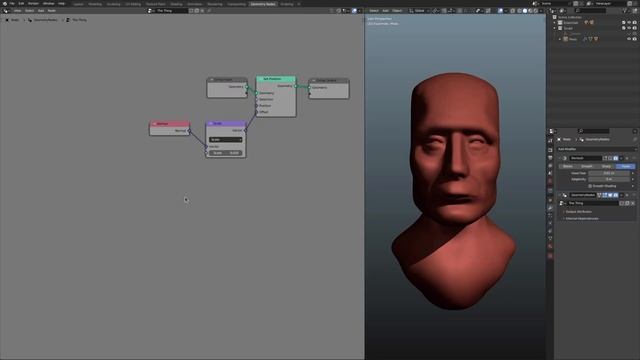Image resolution: width=640 pixels, height=360 pixels.
Task: Toggle the node tree pin icon
Action: [x=209, y=11]
